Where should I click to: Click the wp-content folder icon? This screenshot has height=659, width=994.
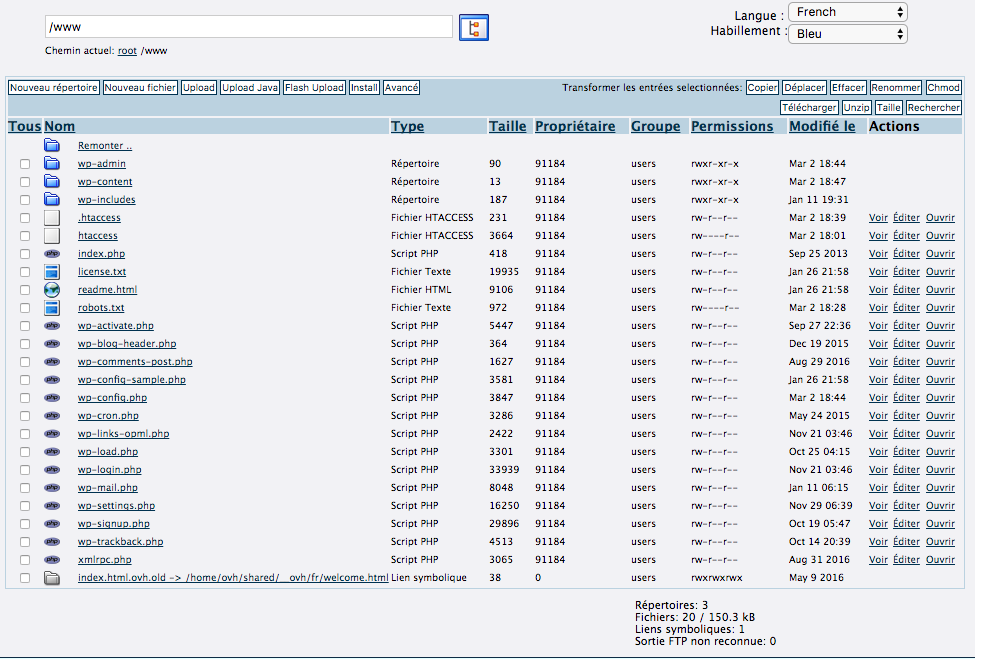click(52, 182)
